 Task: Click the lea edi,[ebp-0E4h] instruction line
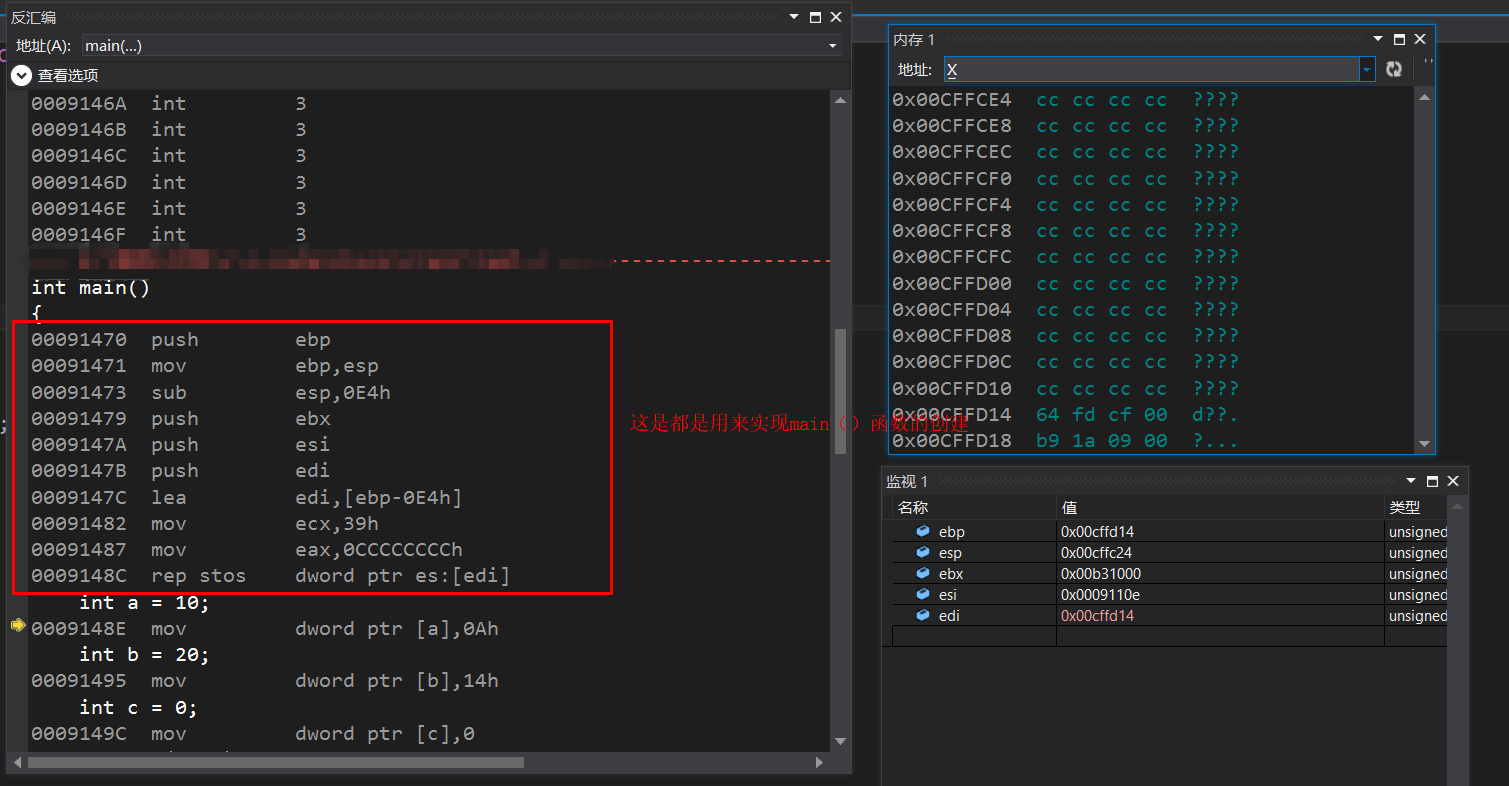[x=247, y=497]
